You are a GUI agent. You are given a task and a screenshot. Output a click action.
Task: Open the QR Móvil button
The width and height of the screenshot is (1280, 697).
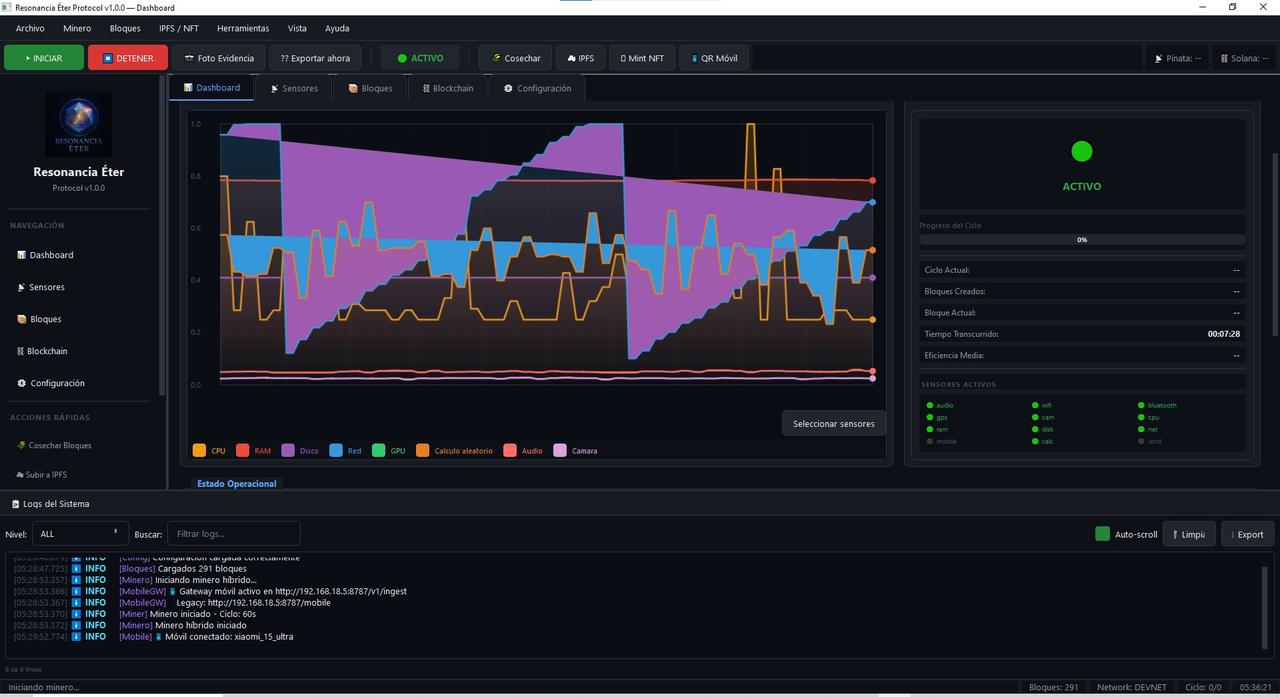click(714, 58)
